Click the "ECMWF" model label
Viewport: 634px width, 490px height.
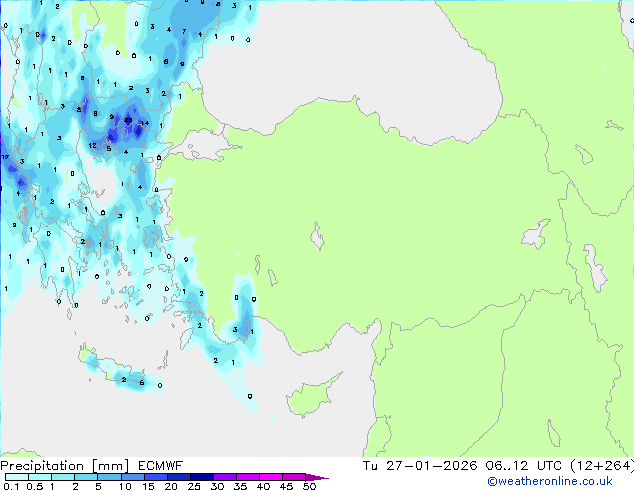pyautogui.click(x=161, y=466)
